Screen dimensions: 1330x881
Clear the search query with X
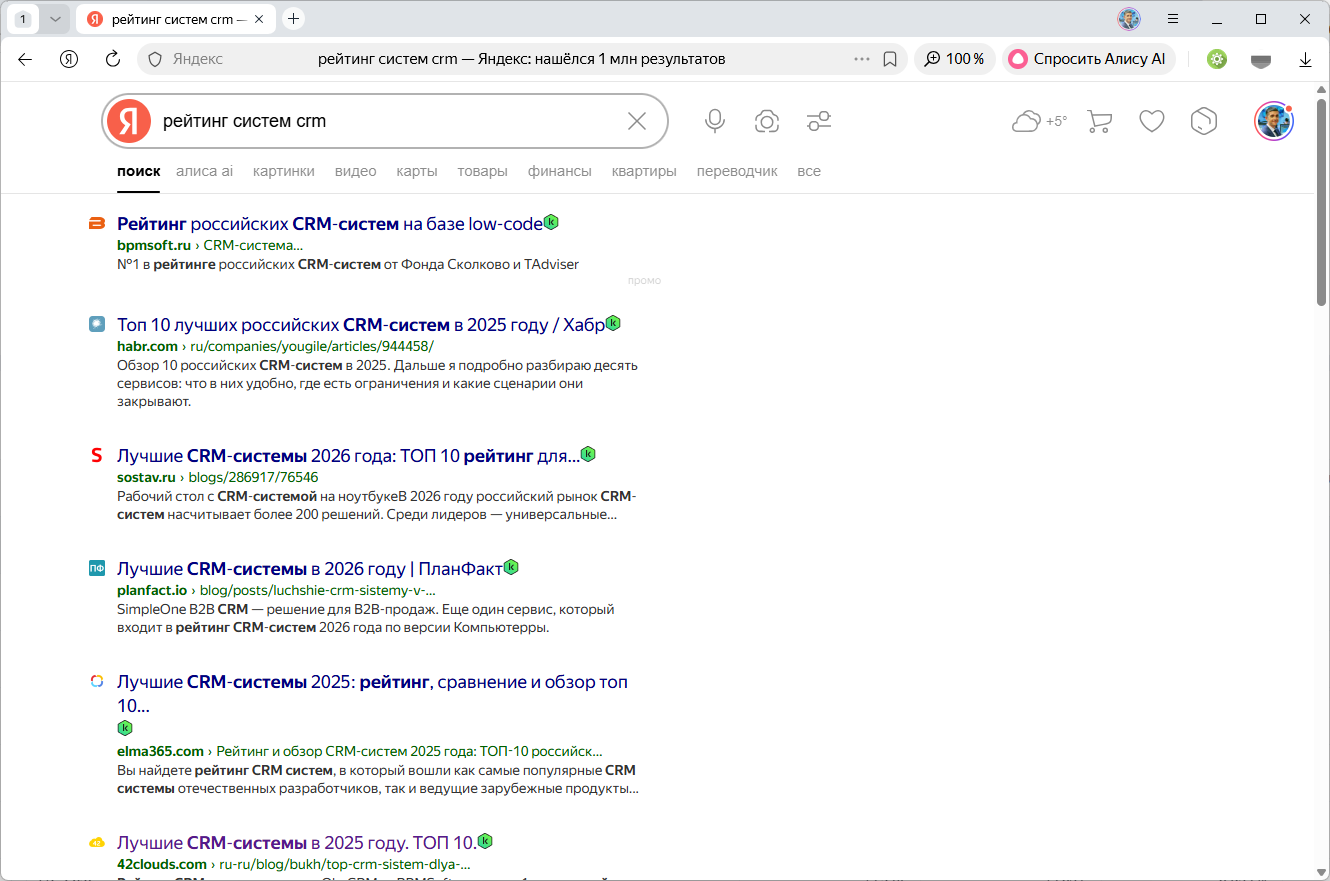(x=637, y=121)
